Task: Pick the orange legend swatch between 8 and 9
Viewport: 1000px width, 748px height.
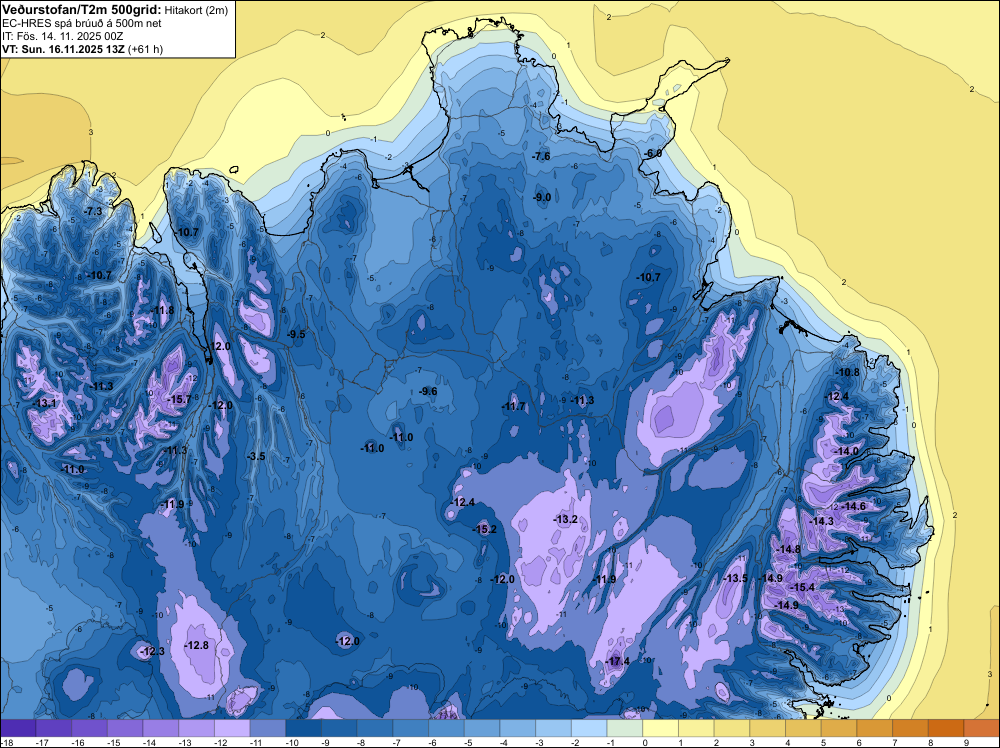Action: 946,728
